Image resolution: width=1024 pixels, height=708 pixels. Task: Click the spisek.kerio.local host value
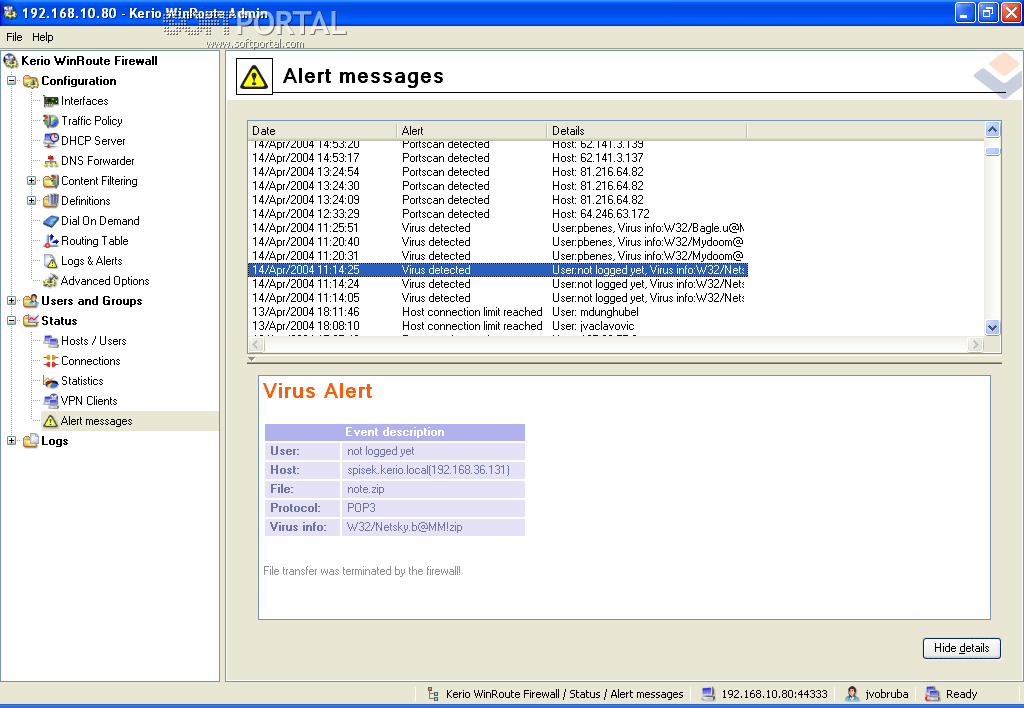click(428, 470)
